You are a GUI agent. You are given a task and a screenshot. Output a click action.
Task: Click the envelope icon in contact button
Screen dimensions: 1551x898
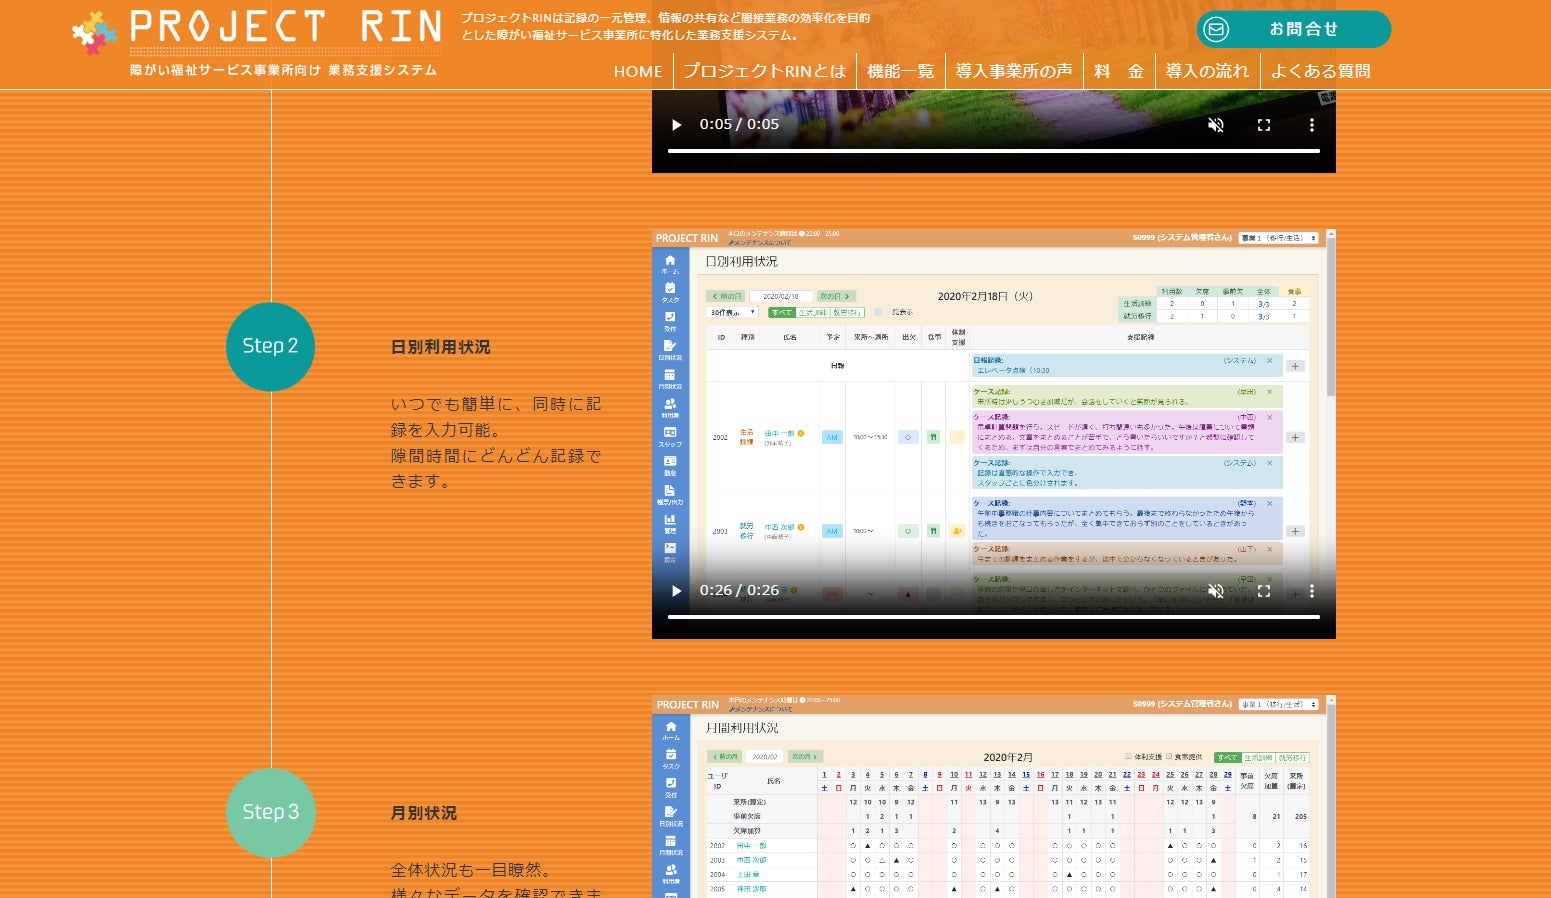pos(1216,29)
